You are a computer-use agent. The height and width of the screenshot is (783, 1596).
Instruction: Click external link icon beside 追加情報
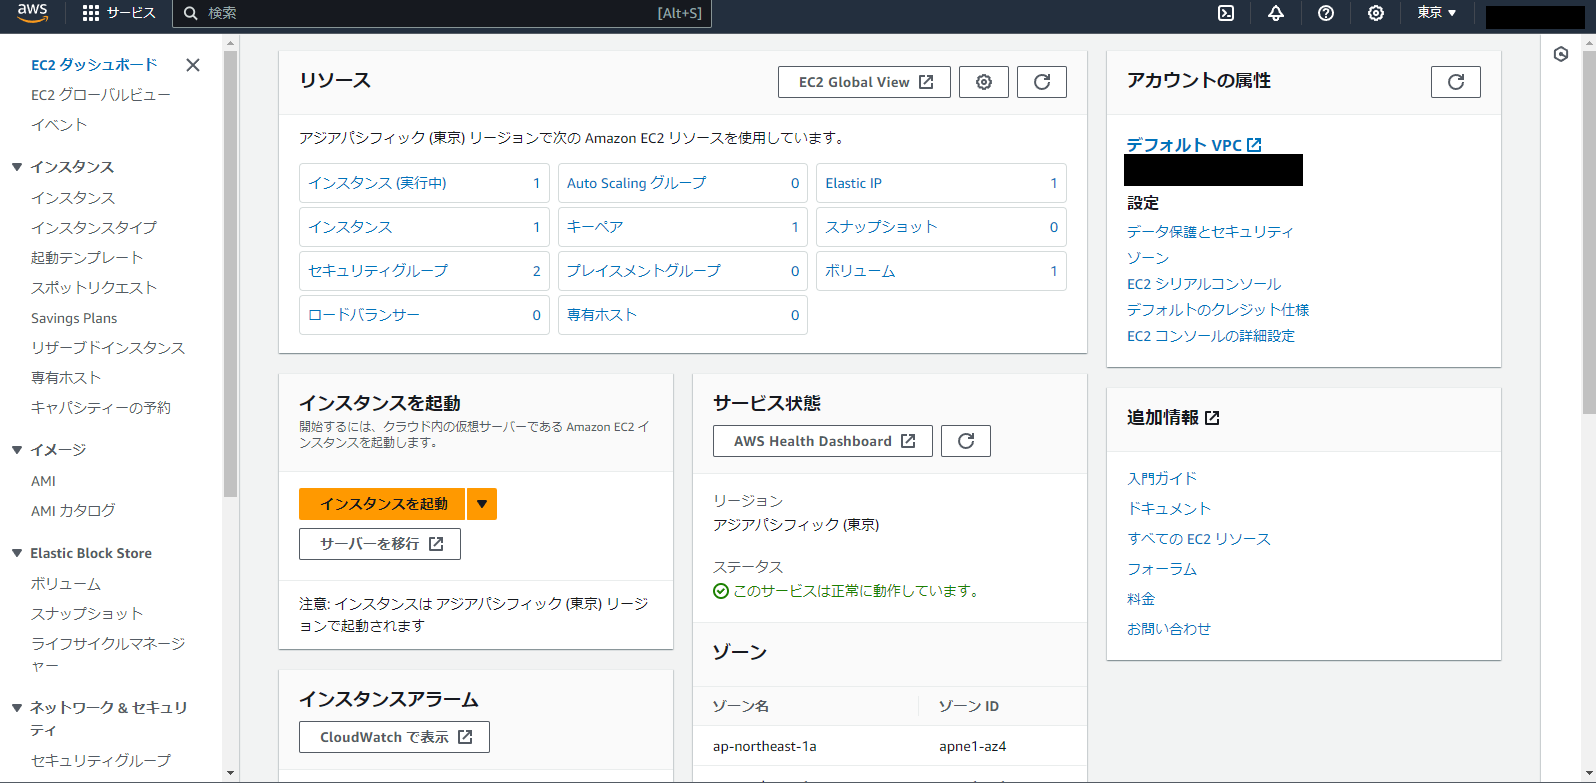tap(1212, 418)
